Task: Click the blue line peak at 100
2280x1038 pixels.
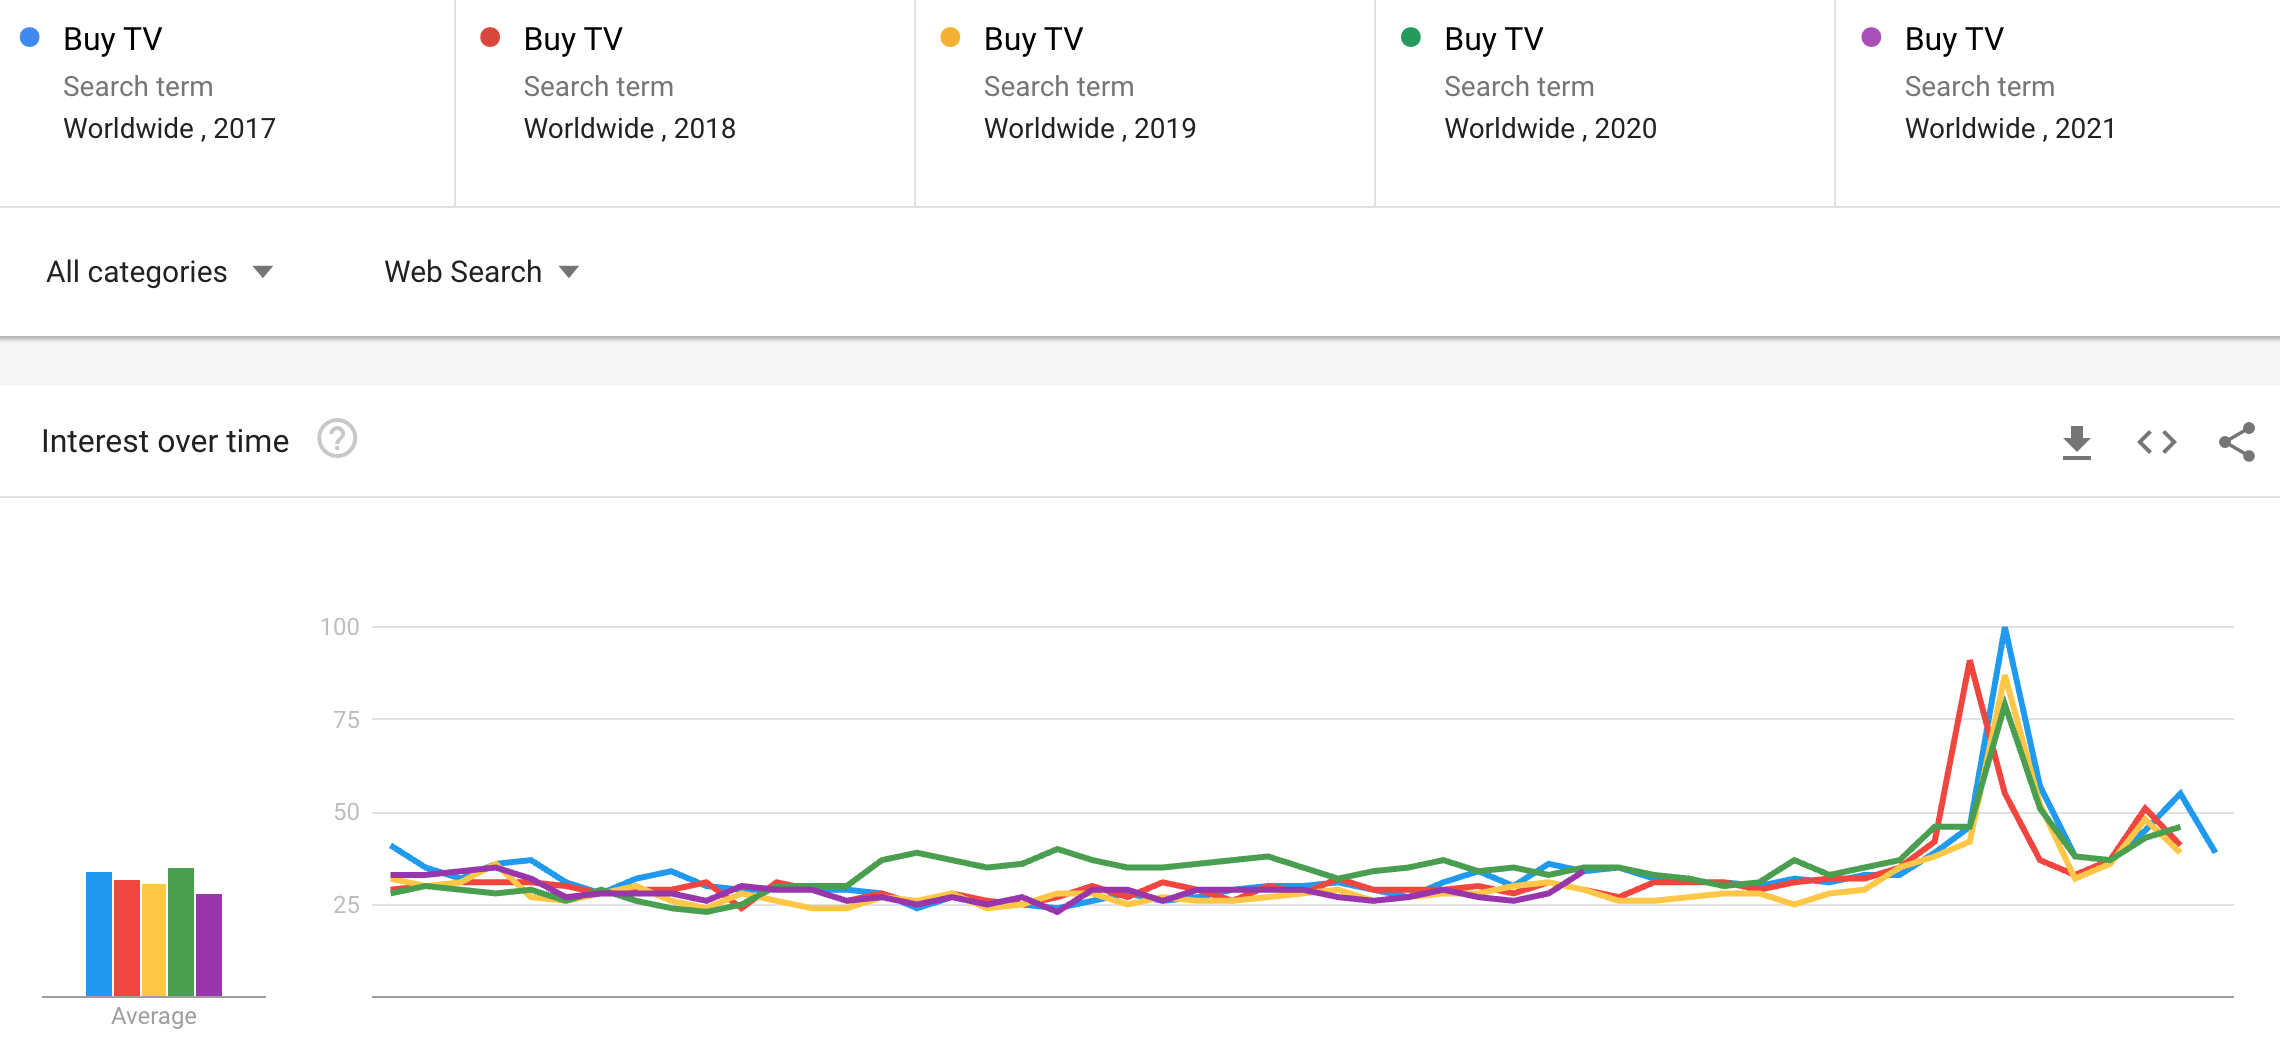Action: coord(2005,630)
